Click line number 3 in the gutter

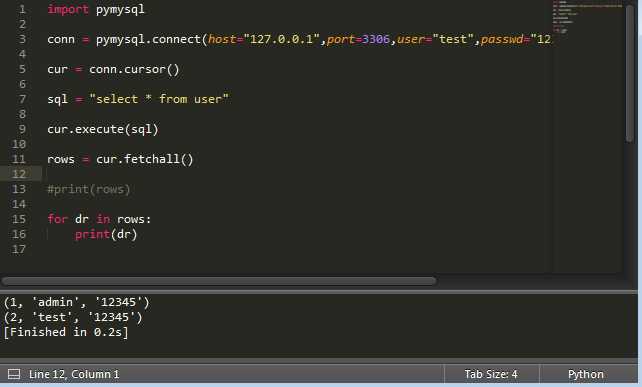[x=23, y=39]
